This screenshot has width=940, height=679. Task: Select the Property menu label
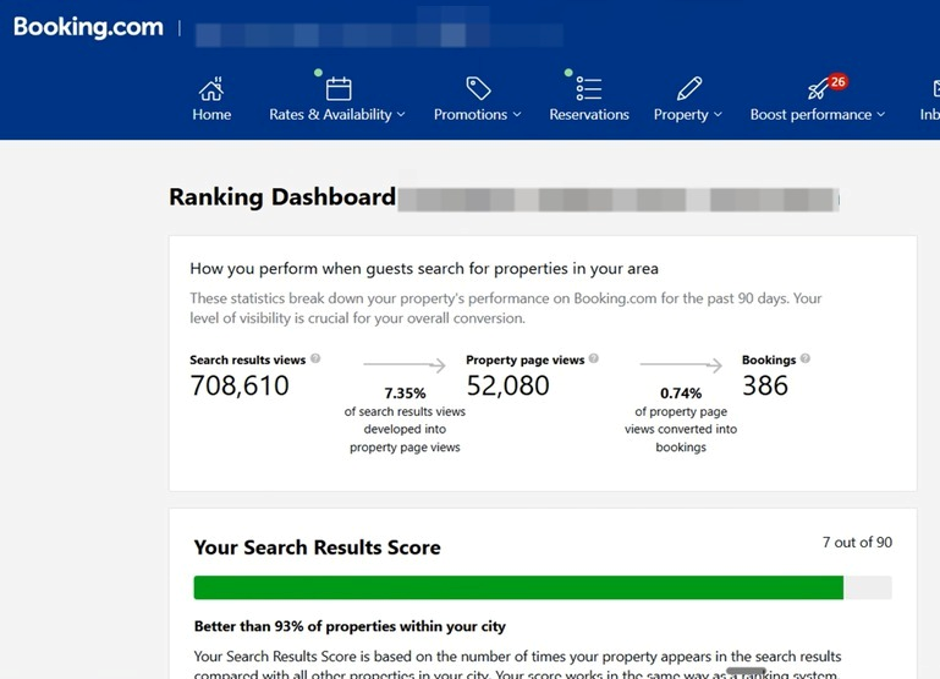point(681,114)
